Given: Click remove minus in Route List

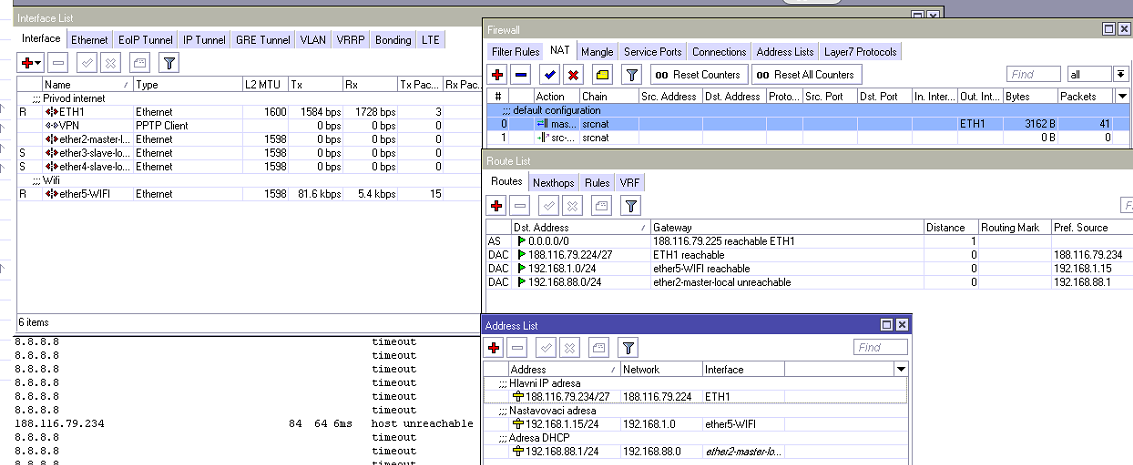Looking at the screenshot, I should [520, 206].
